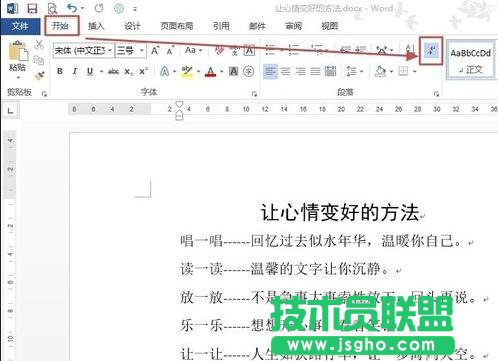498x361 pixels.
Task: Save the document with floppy icon
Action: click(x=32, y=9)
